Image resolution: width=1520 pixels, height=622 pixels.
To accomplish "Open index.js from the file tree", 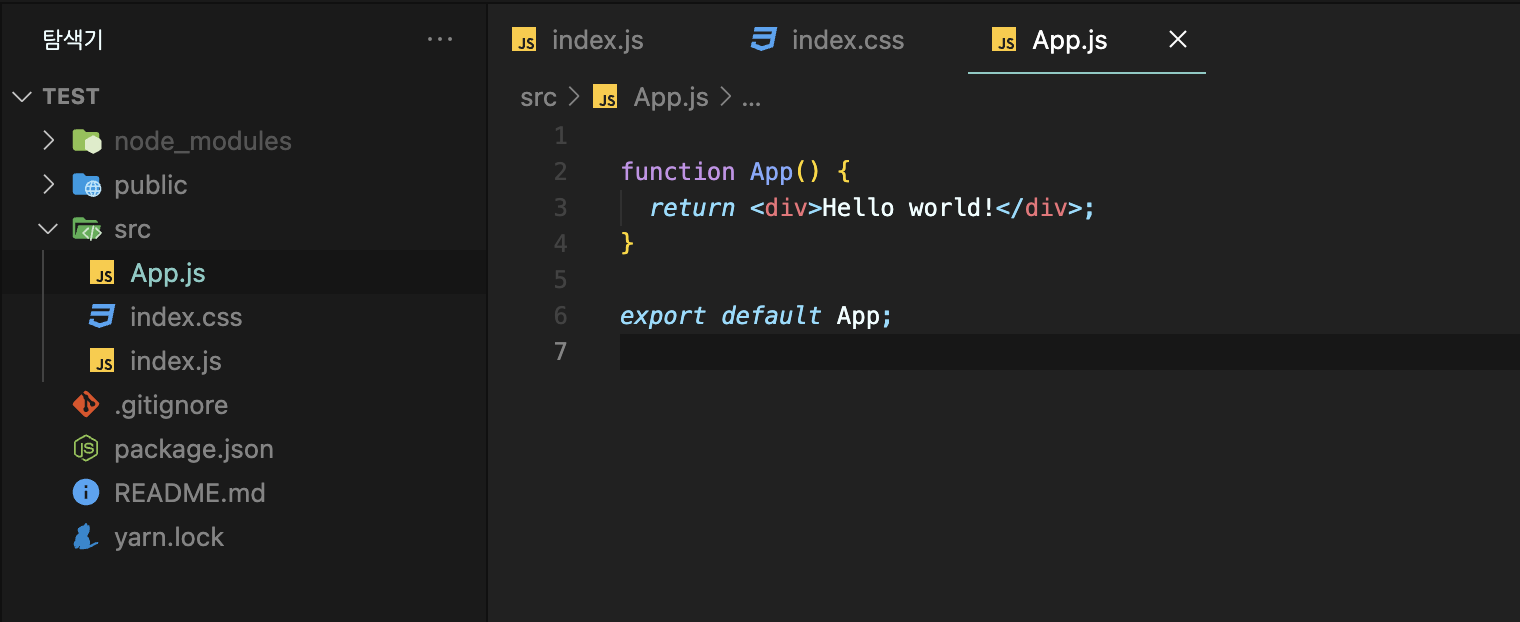I will click(x=175, y=361).
